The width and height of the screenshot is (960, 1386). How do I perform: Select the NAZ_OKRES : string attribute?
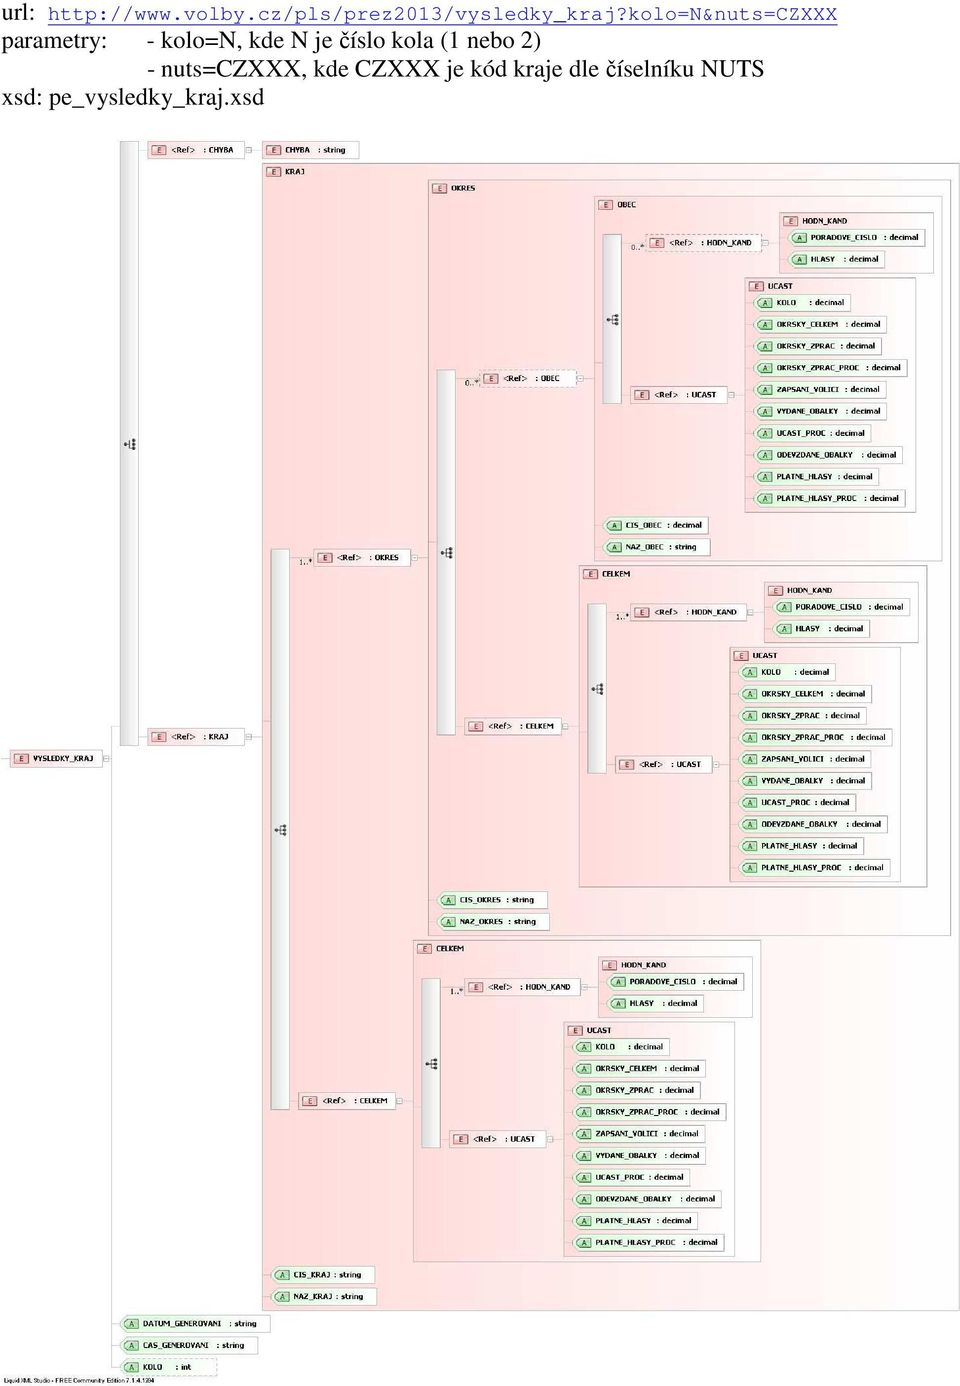493,922
